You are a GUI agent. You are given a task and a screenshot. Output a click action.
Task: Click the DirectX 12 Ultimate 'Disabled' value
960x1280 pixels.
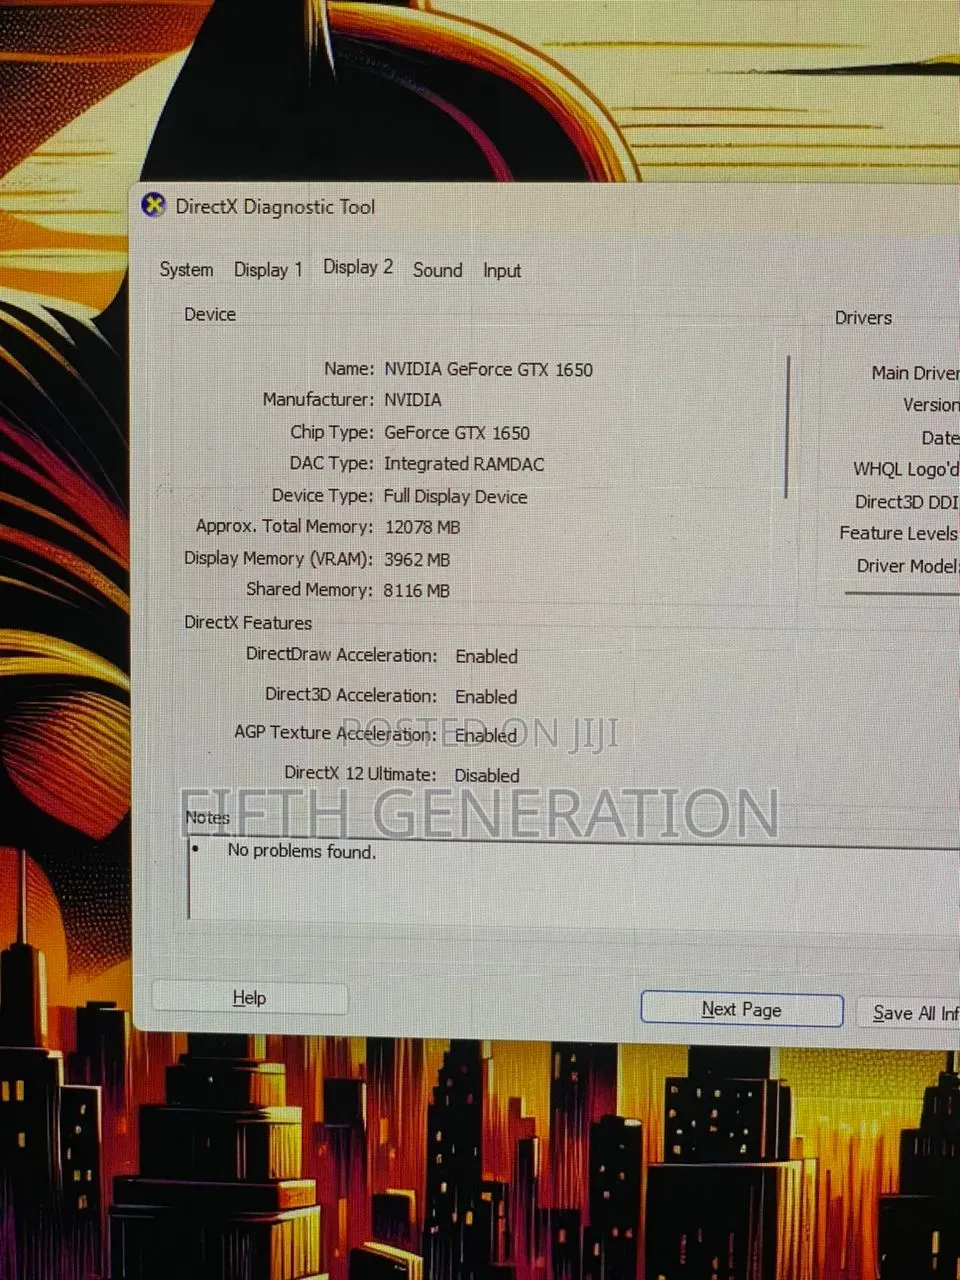point(487,776)
